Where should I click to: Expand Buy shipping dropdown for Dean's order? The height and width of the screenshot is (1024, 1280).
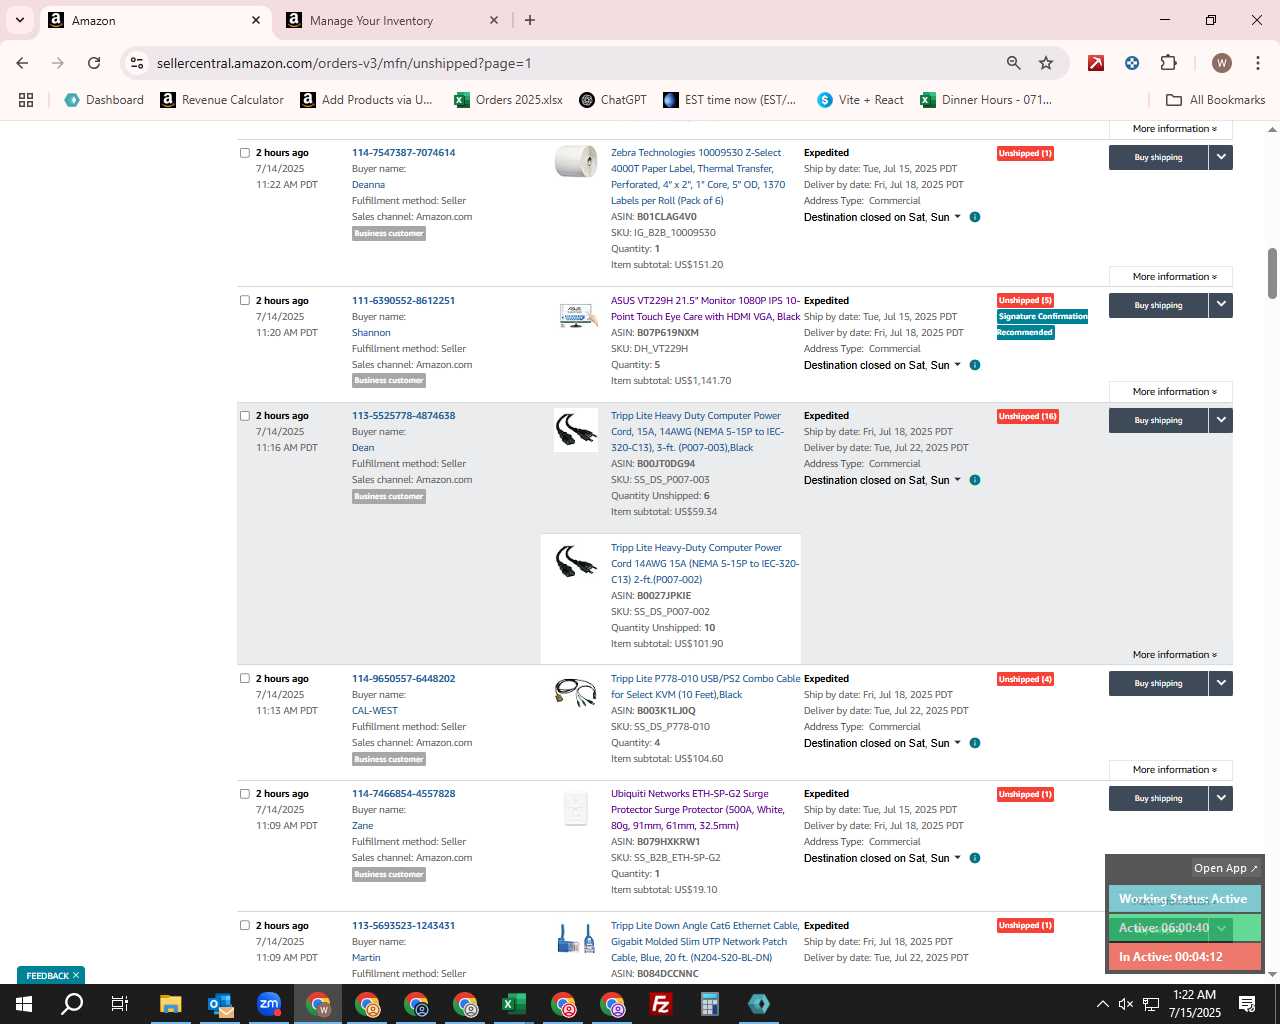(x=1221, y=420)
